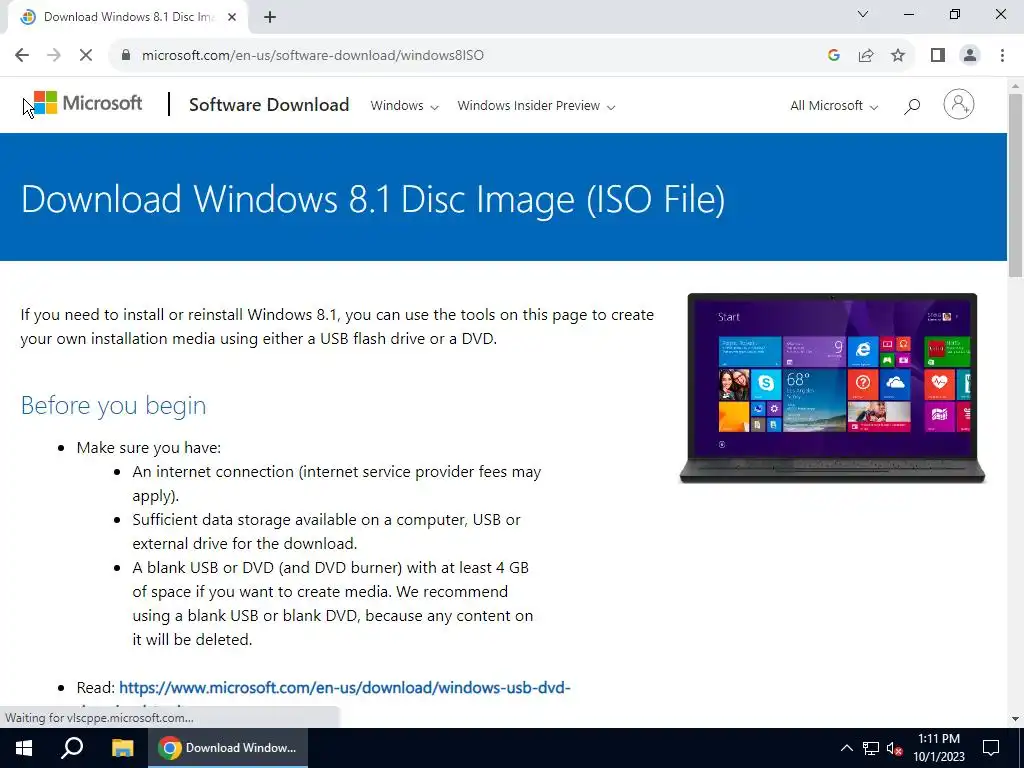This screenshot has width=1024, height=768.
Task: Open the tab search chevron
Action: pyautogui.click(x=863, y=14)
